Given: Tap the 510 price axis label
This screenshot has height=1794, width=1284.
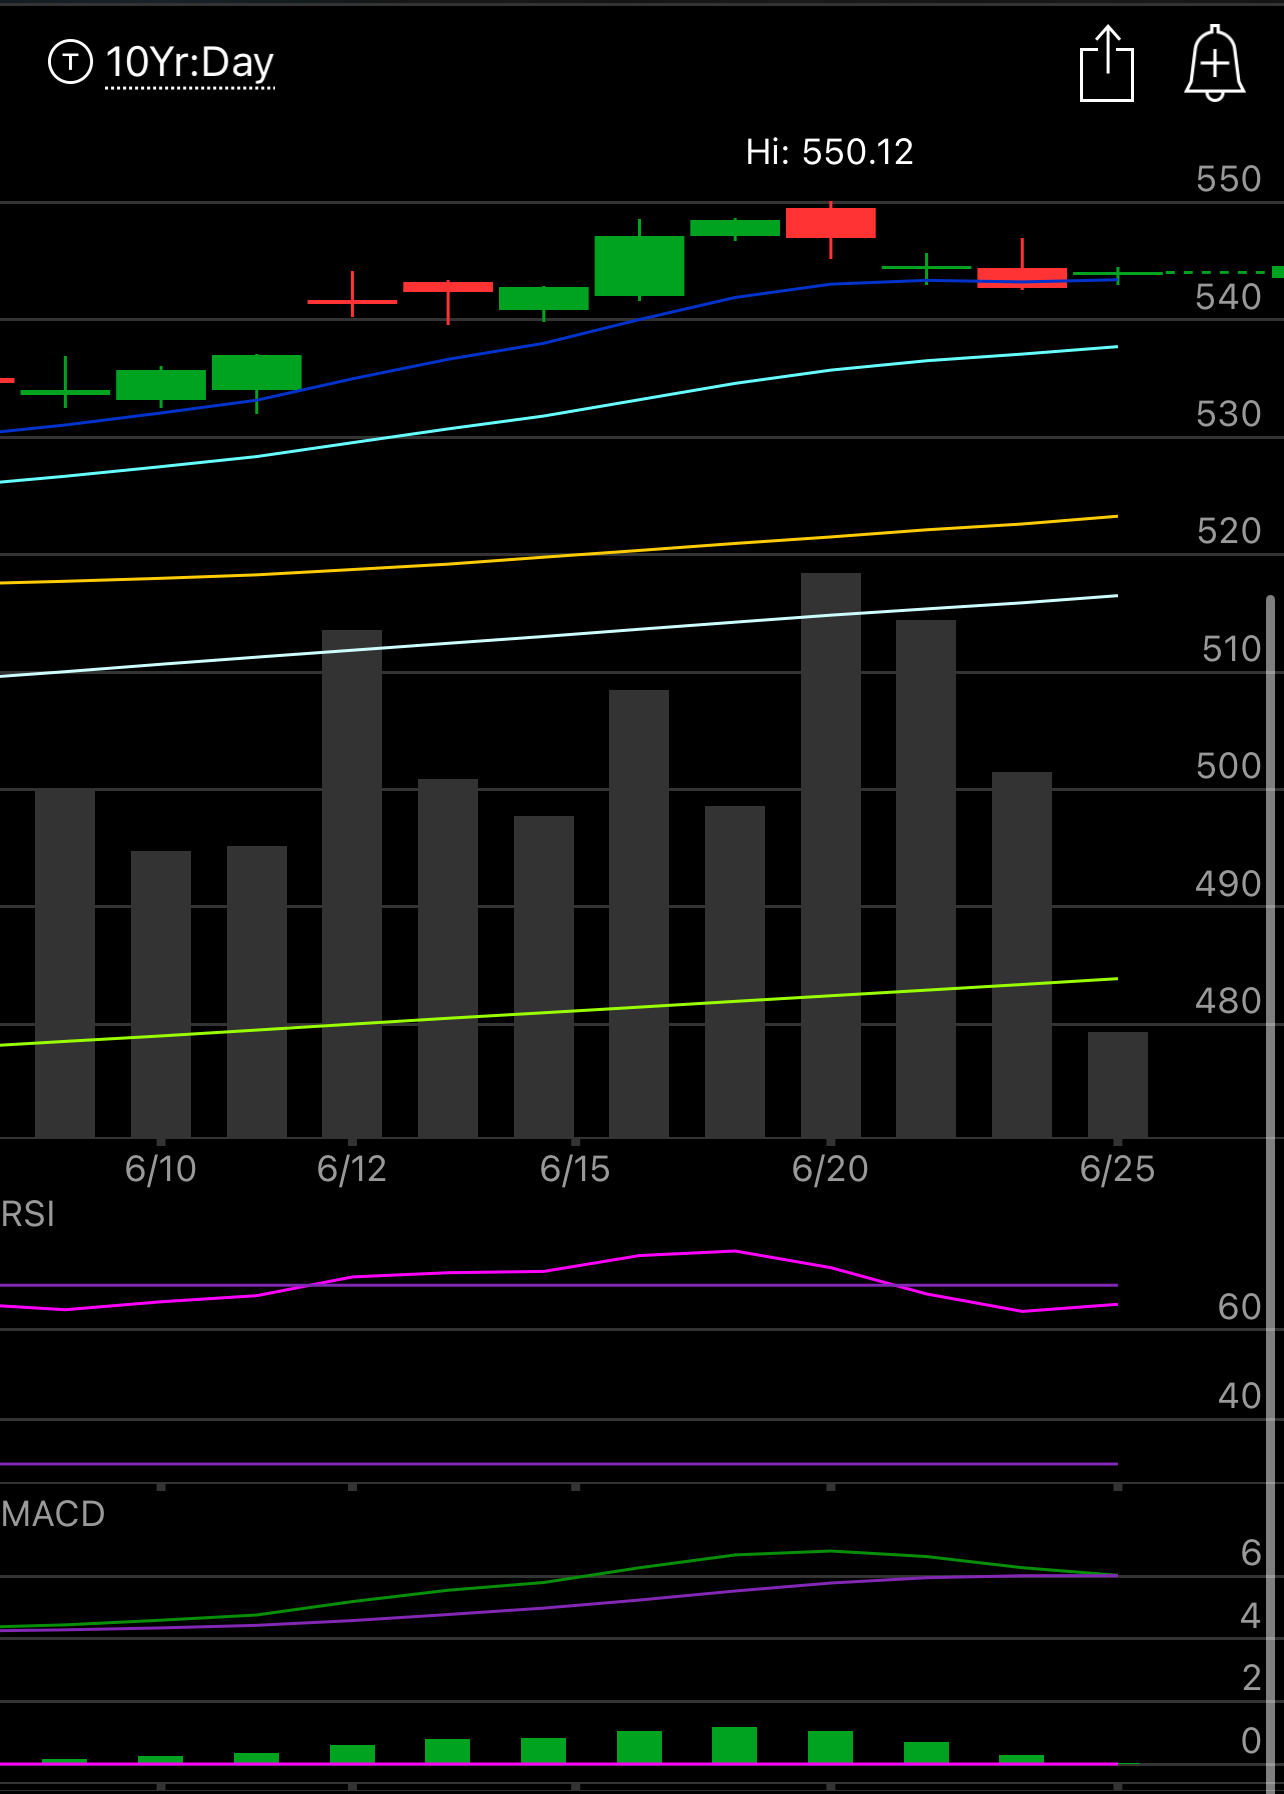Looking at the screenshot, I should tap(1232, 649).
